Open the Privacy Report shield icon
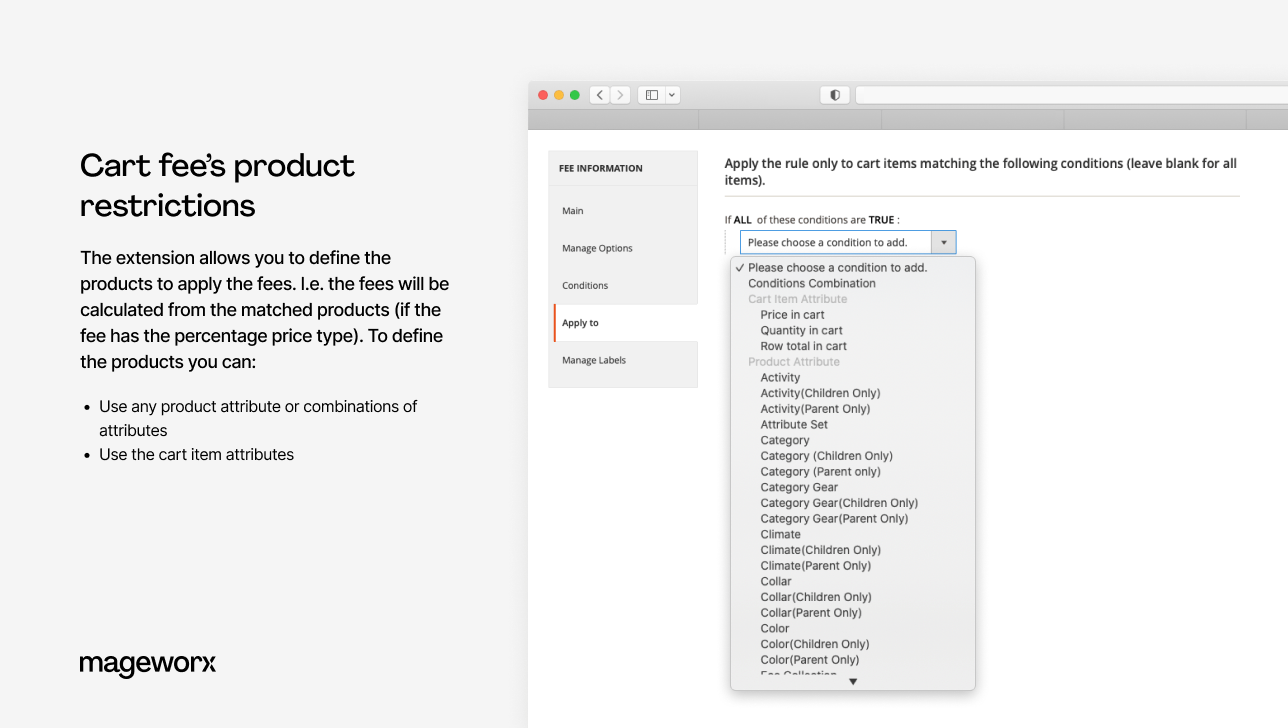Image resolution: width=1288 pixels, height=728 pixels. point(834,94)
